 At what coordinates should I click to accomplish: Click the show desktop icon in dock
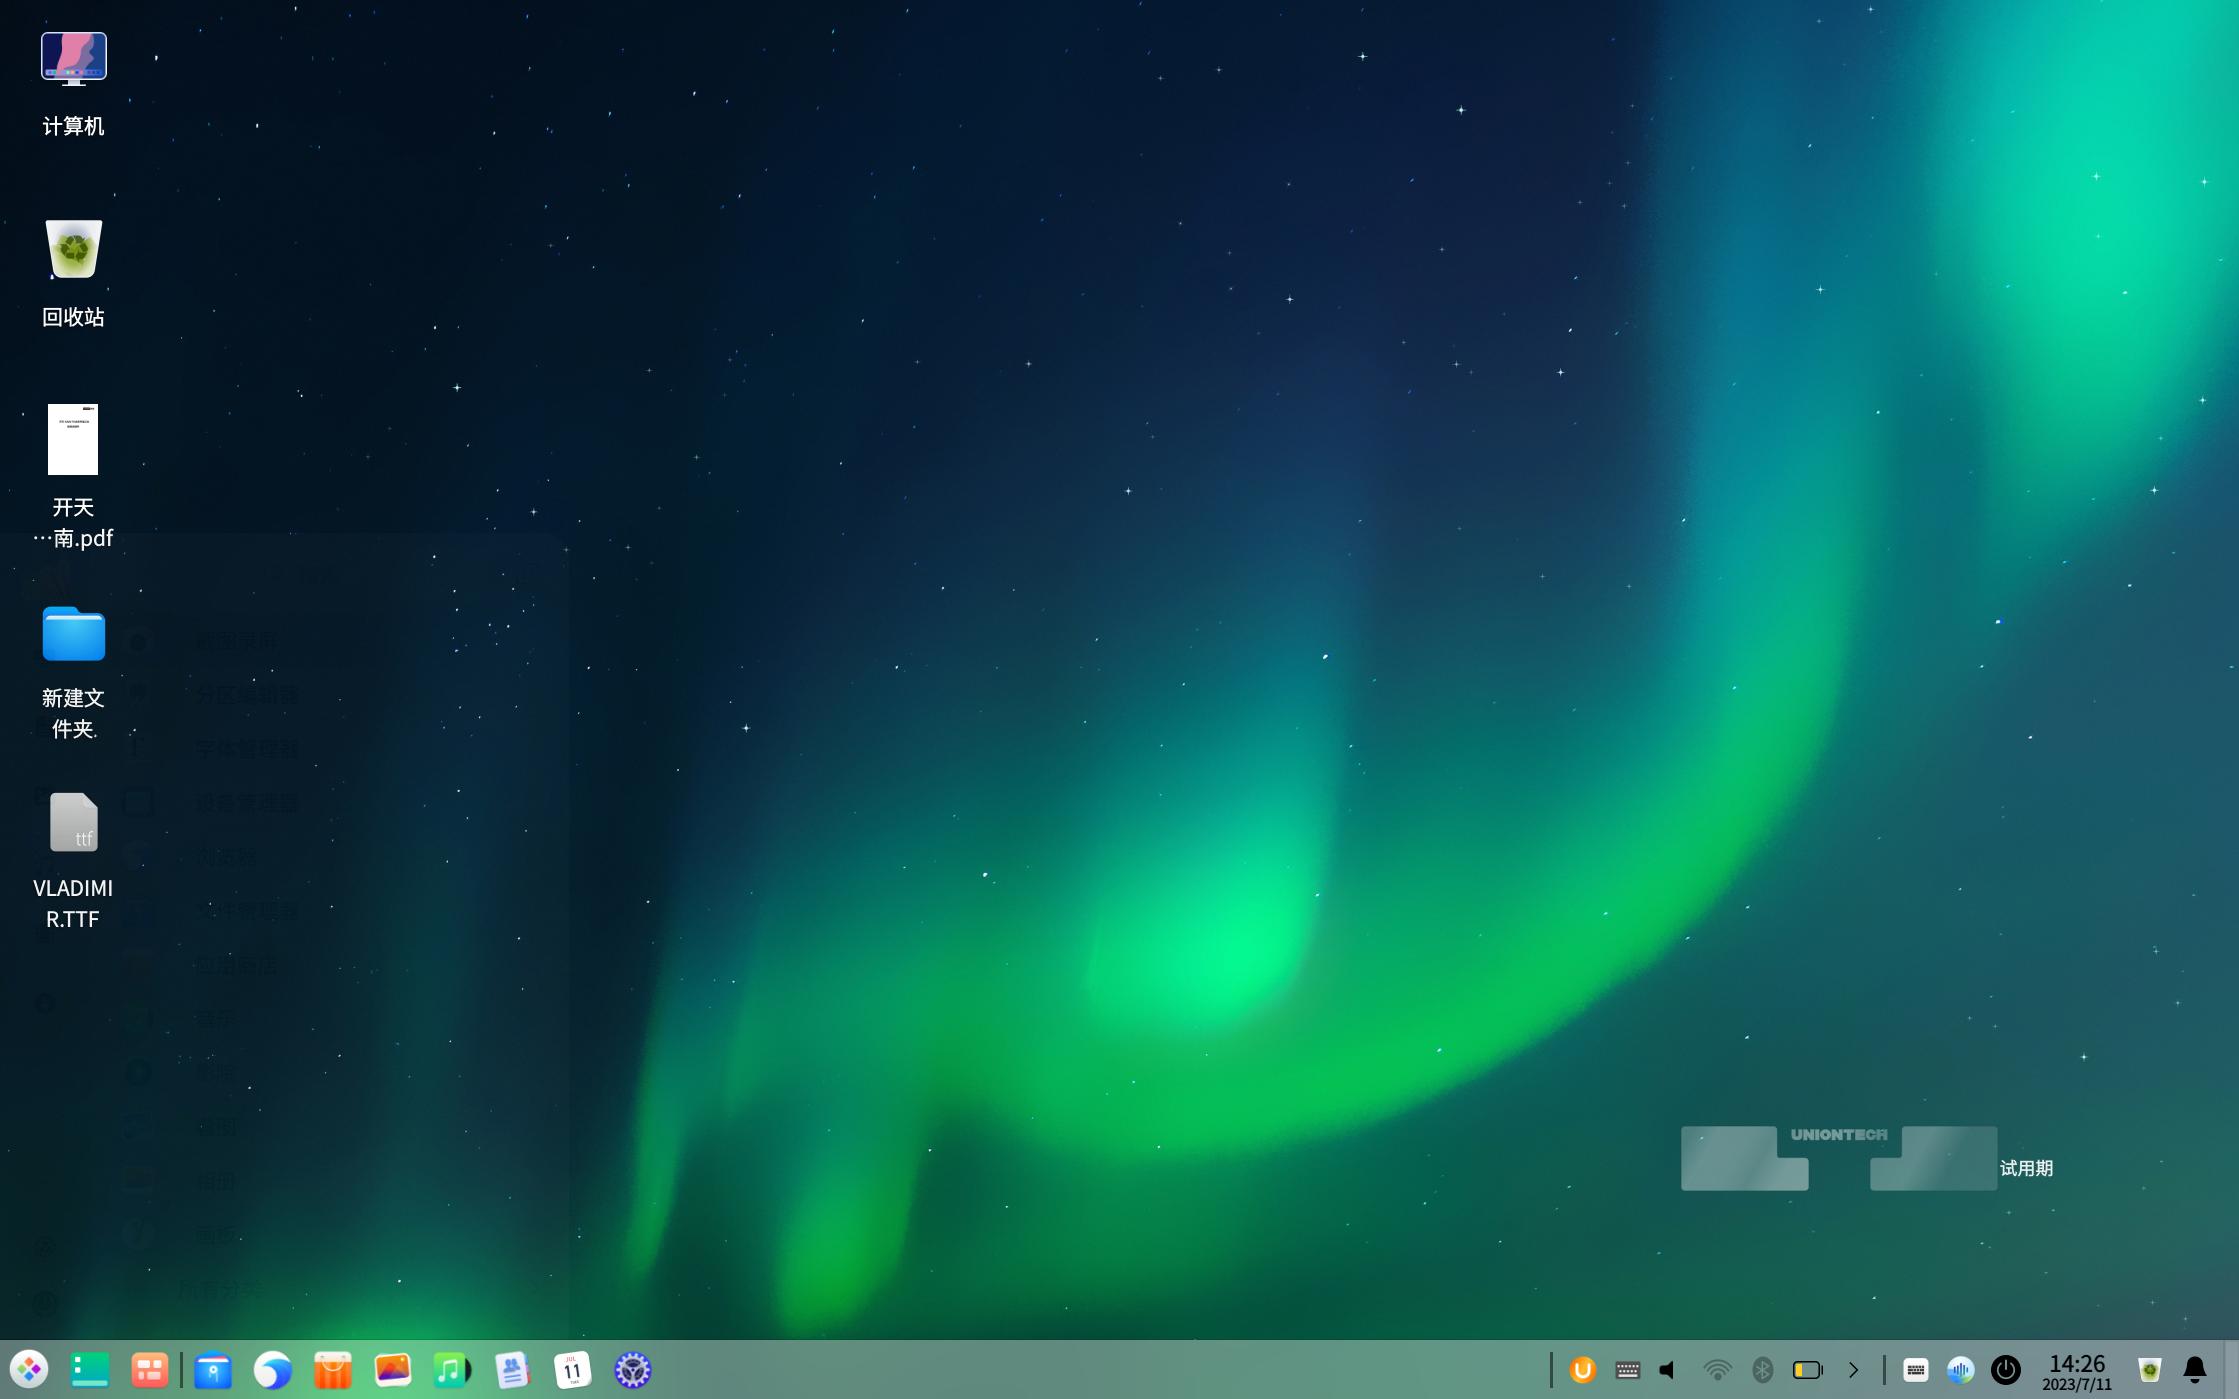pyautogui.click(x=89, y=1369)
